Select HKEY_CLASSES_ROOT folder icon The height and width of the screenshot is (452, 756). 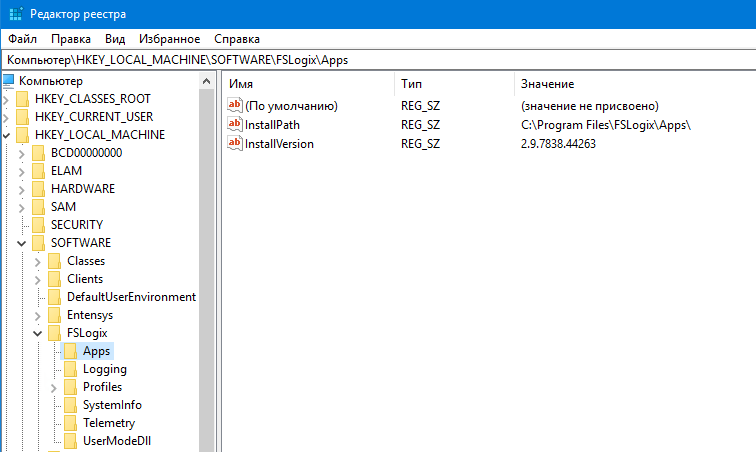(x=22, y=99)
